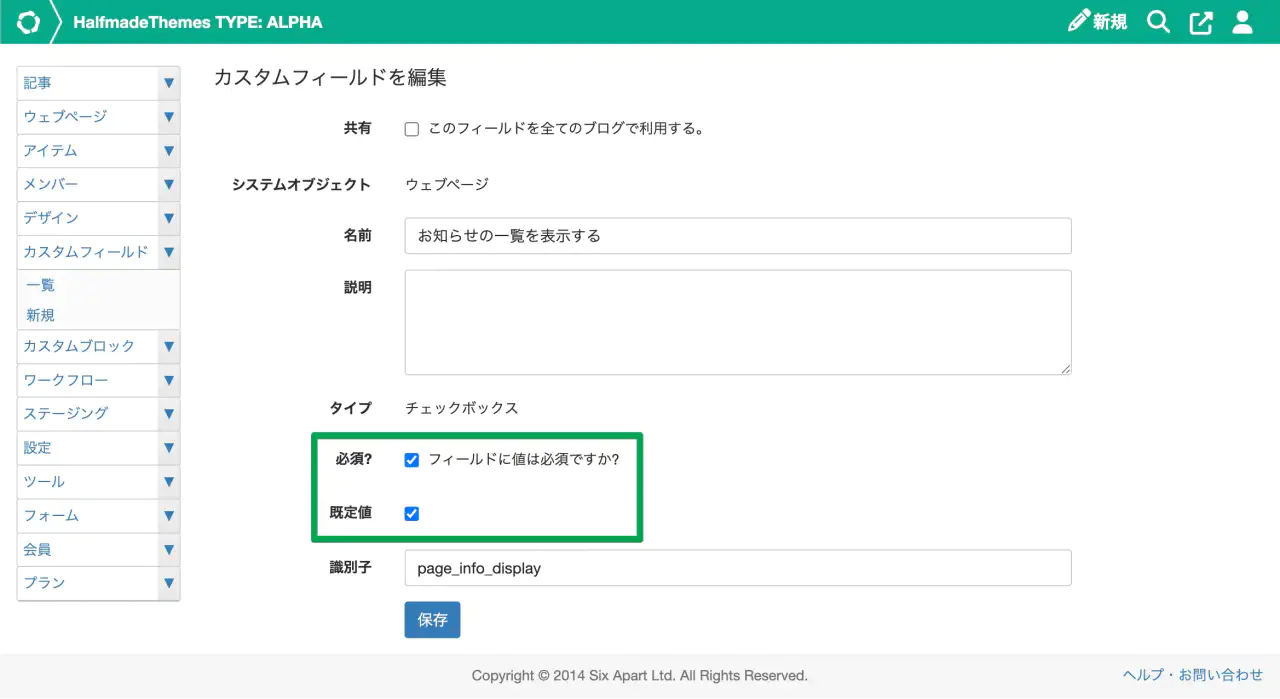1280x699 pixels.
Task: Expand the ウェブページ menu arrow
Action: (x=169, y=117)
